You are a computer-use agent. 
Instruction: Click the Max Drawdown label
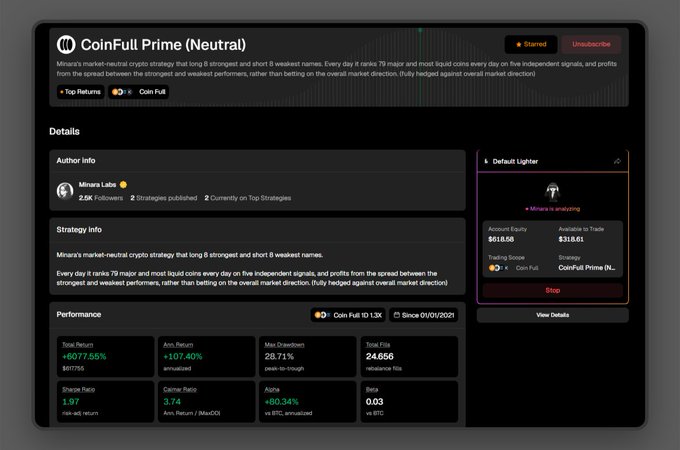tap(284, 345)
